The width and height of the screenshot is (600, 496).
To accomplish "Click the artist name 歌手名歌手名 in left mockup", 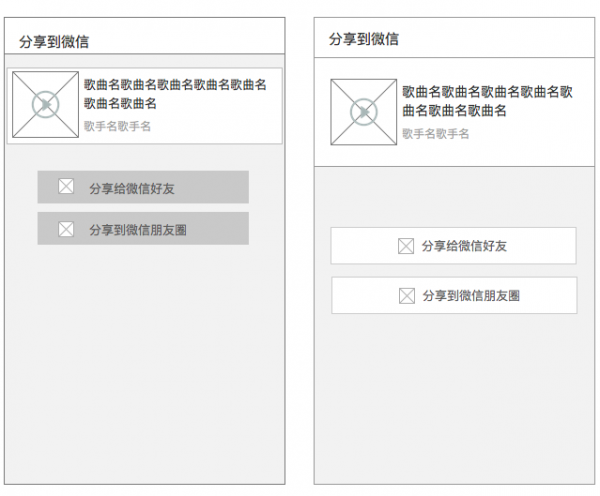I will [117, 126].
